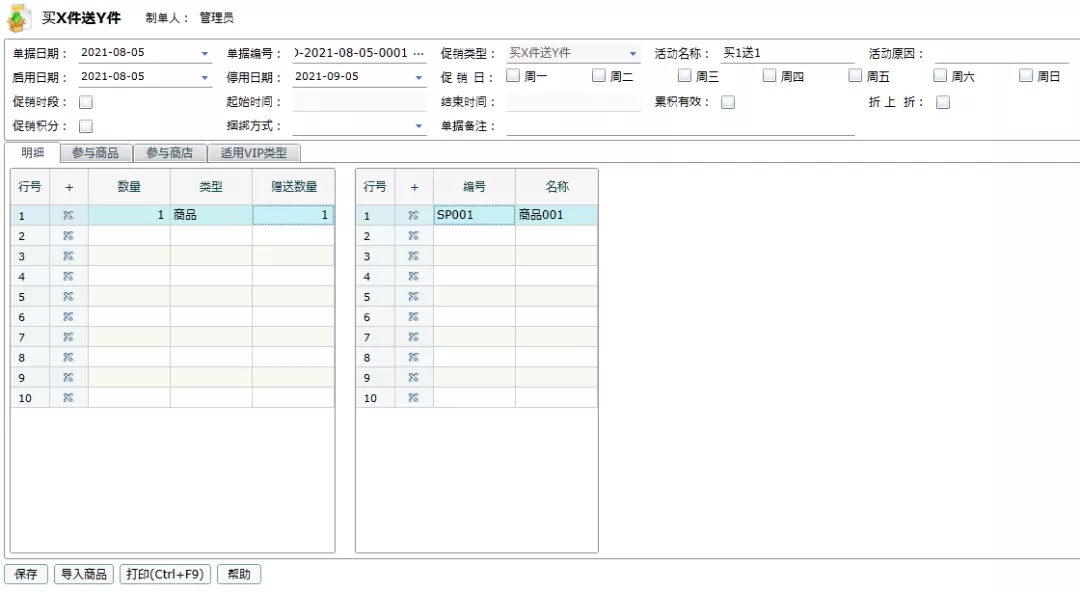Open 单据编号 ellipsis lookup button
Screen dimensions: 1080x592
[x=419, y=53]
